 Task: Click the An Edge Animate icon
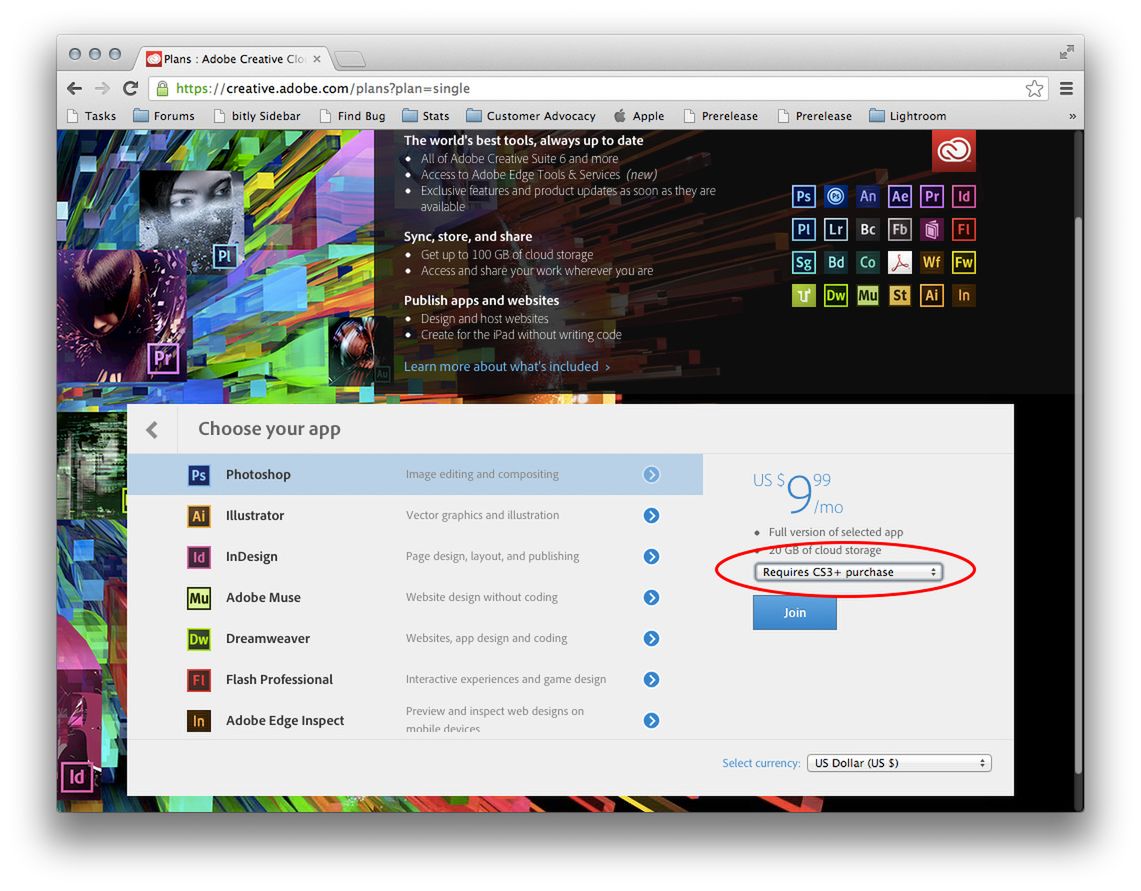click(867, 196)
